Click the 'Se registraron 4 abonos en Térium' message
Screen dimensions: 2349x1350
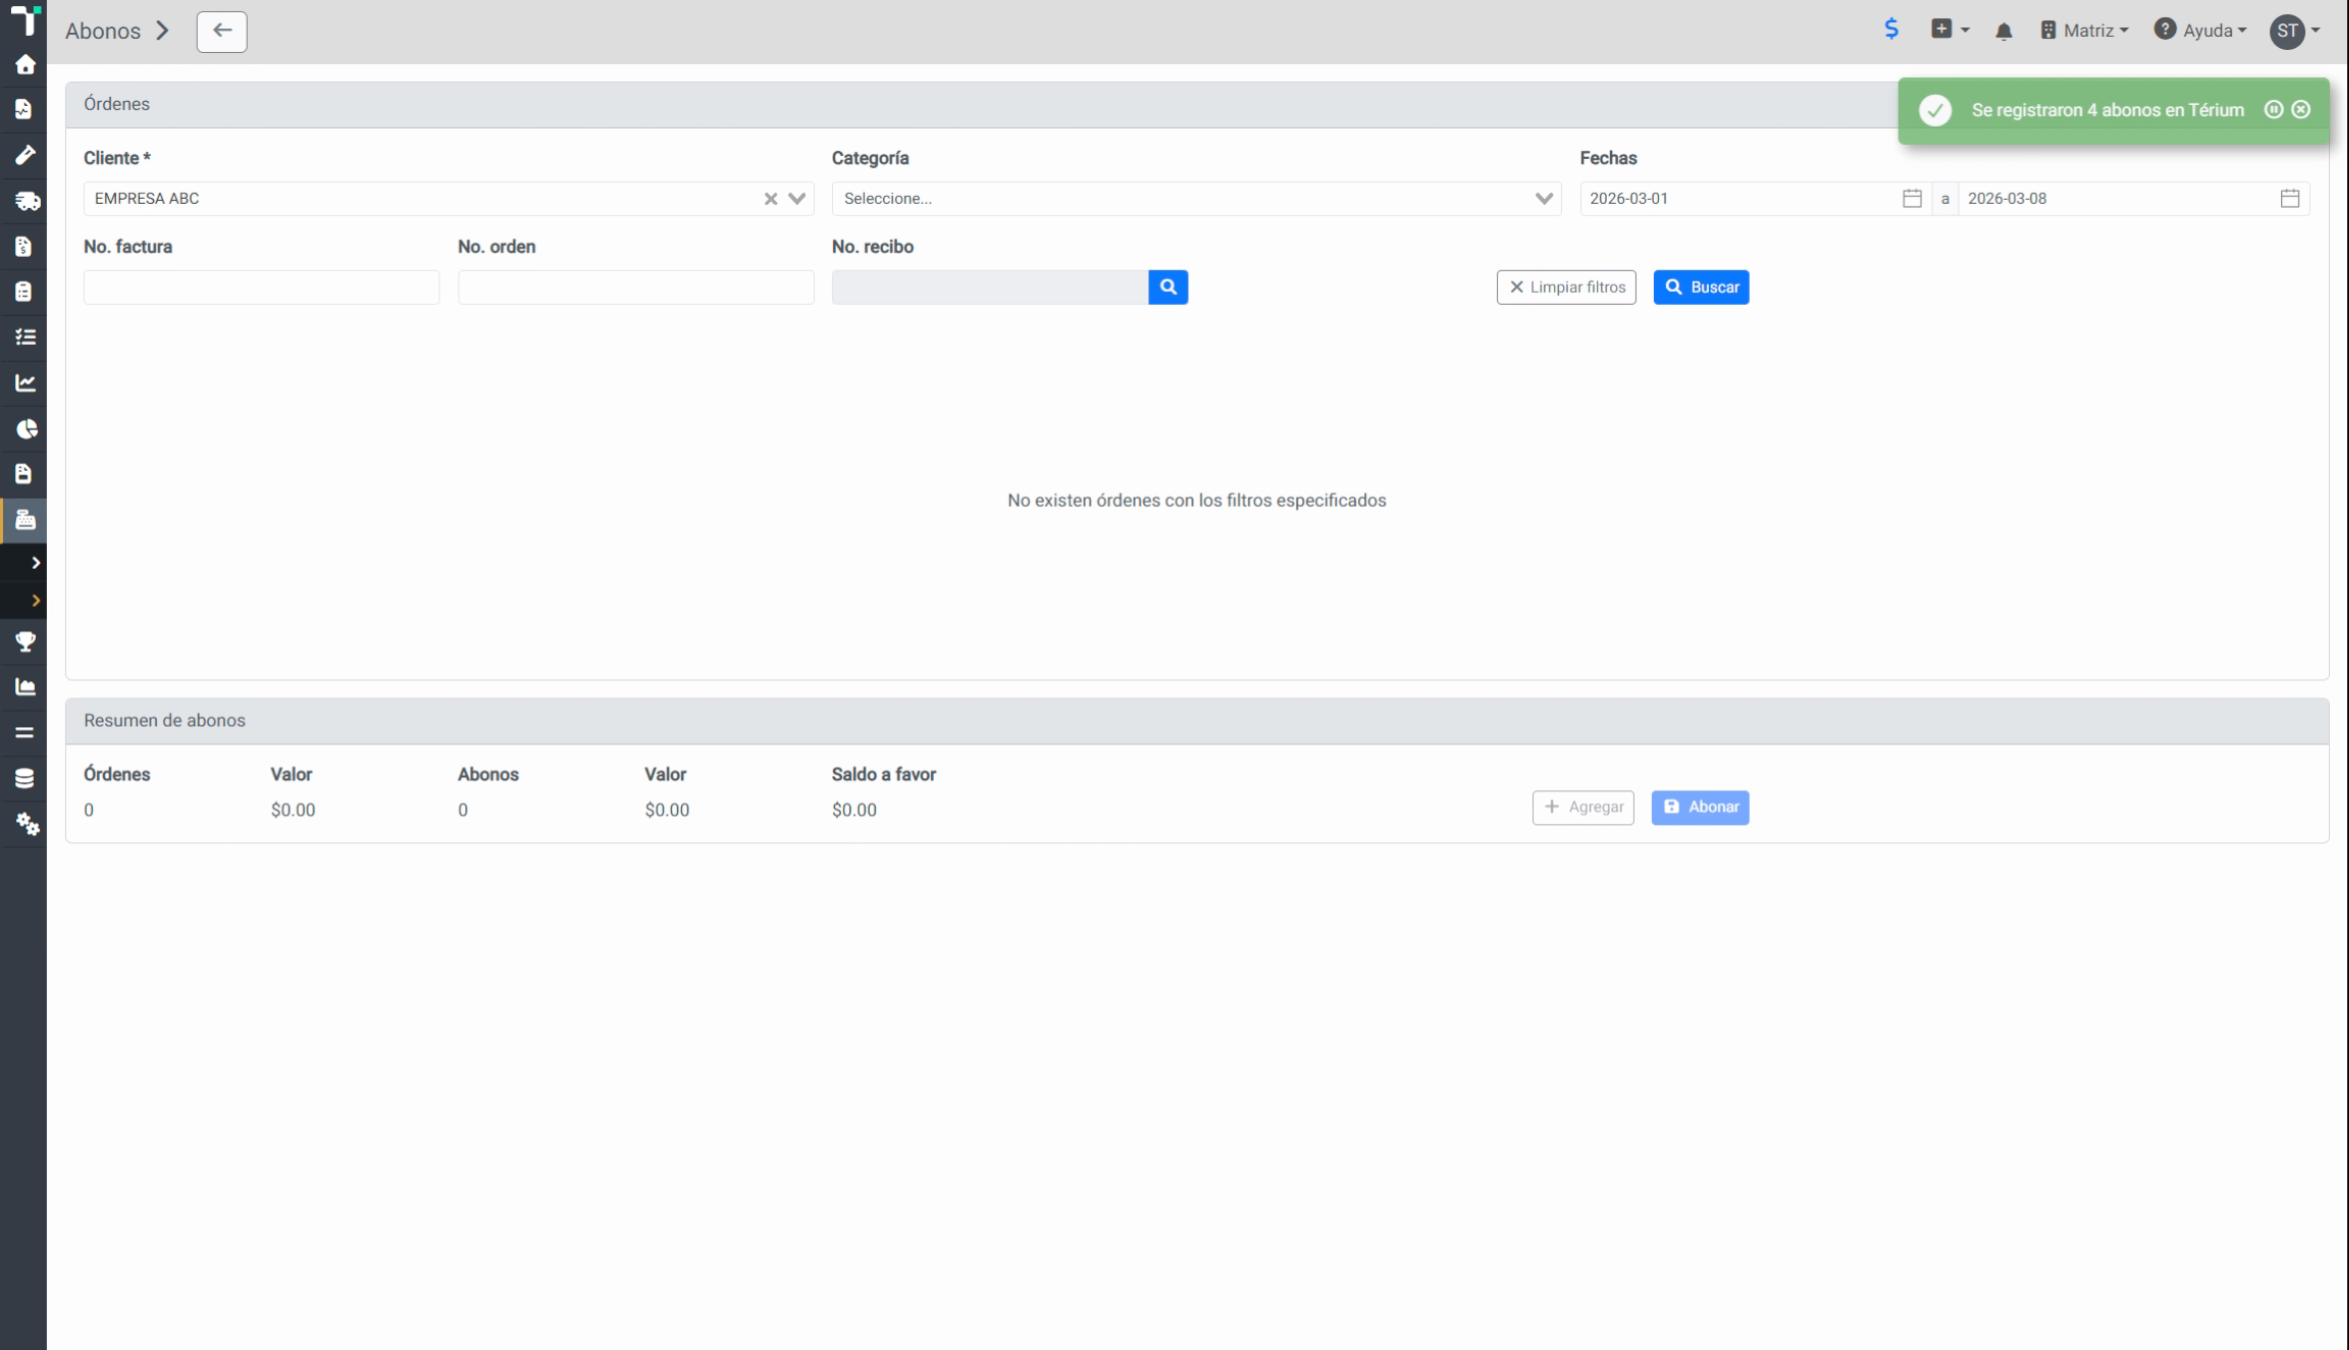2108,110
